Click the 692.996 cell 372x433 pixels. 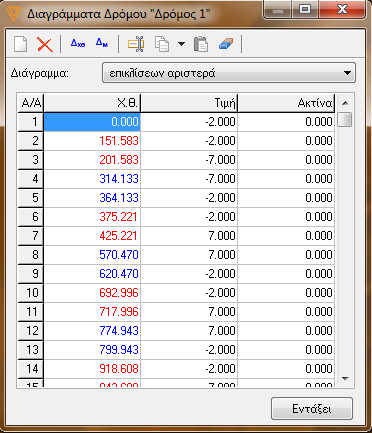coord(92,293)
